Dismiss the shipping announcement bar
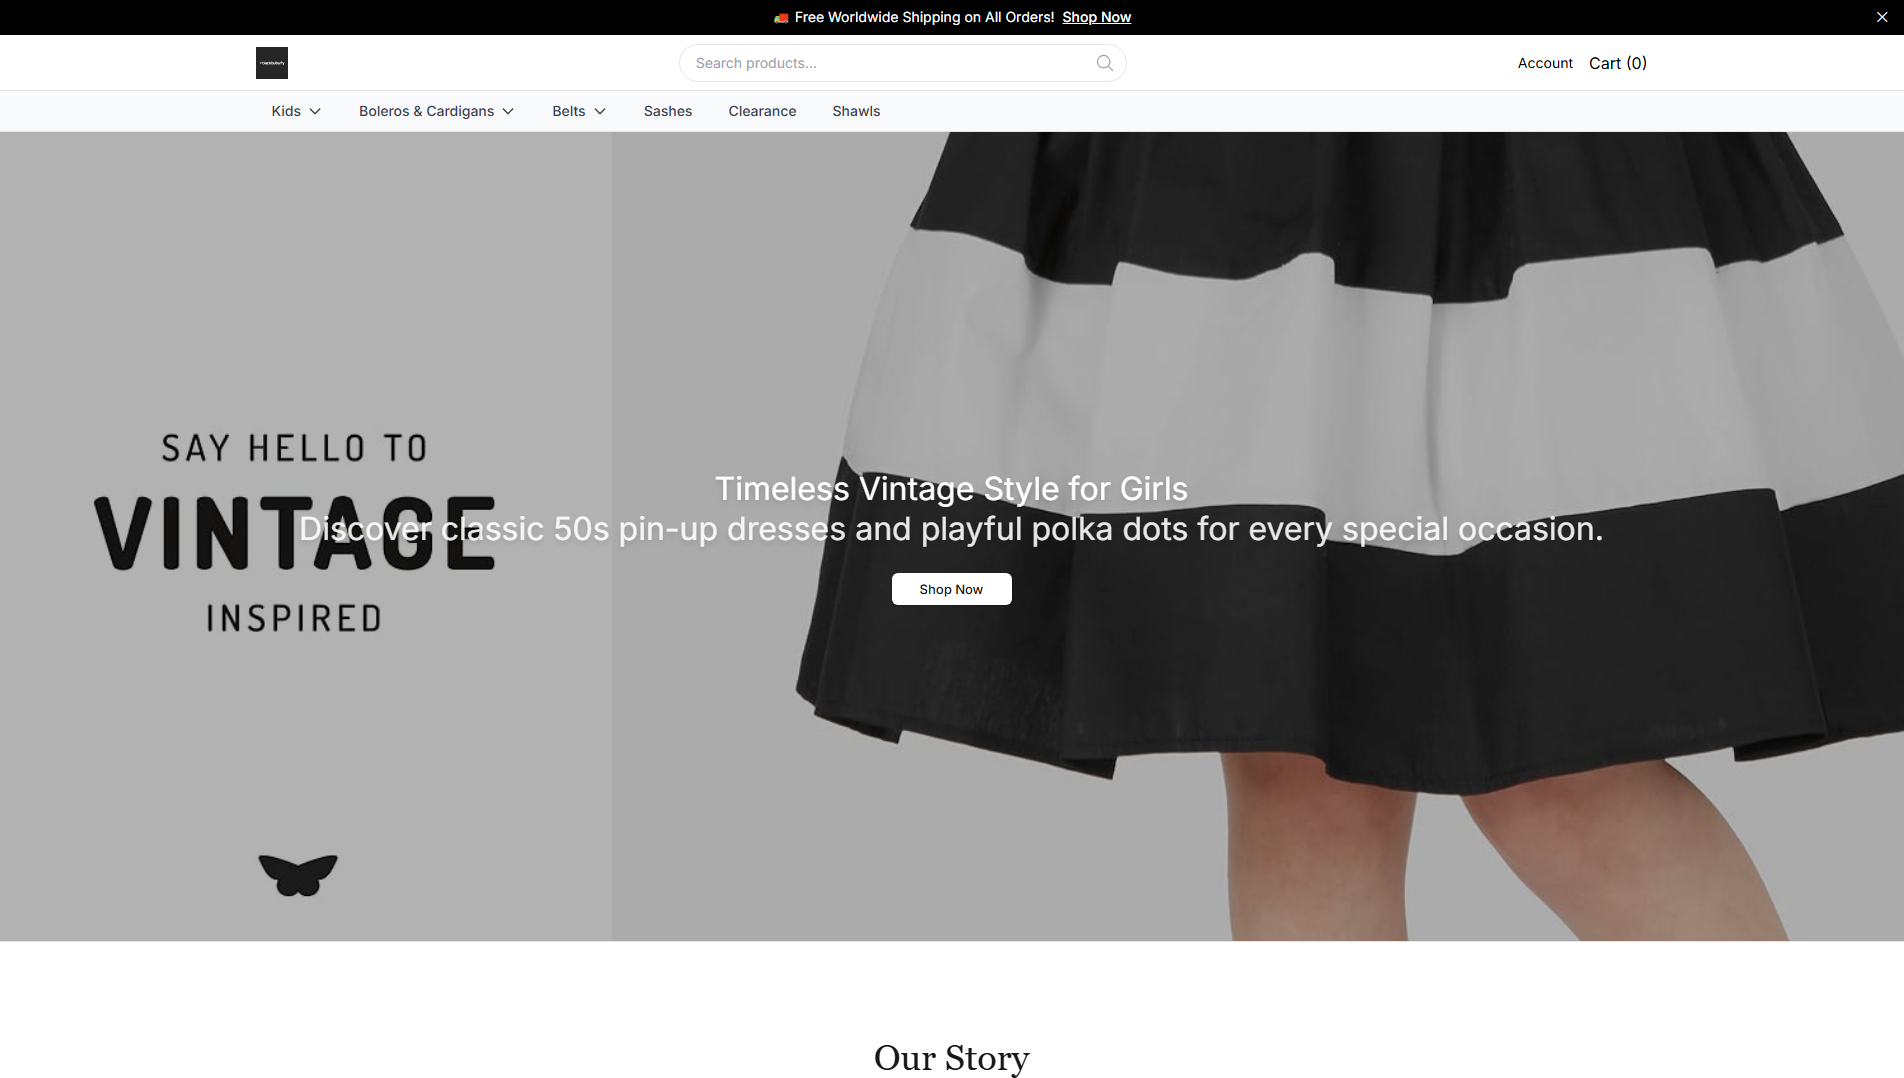The height and width of the screenshot is (1078, 1904). (x=1882, y=17)
